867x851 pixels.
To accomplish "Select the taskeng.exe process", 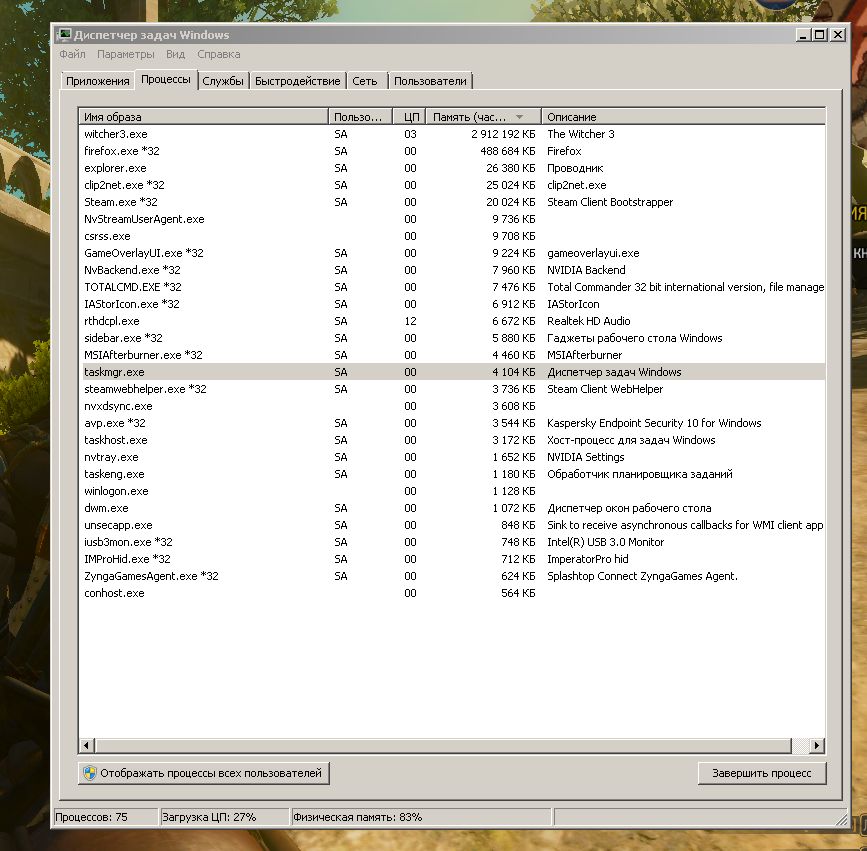I will pyautogui.click(x=452, y=474).
